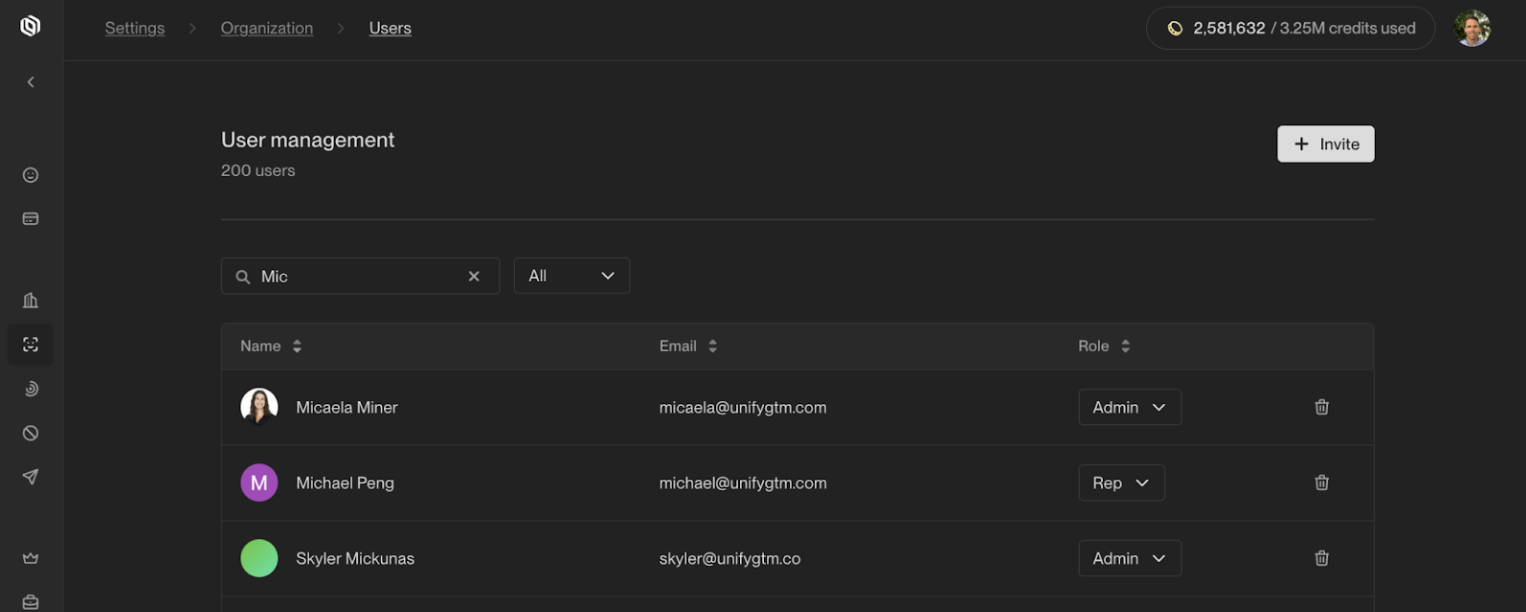Click email micaela@unifygtm.com
The image size is (1526, 612).
pyautogui.click(x=743, y=407)
